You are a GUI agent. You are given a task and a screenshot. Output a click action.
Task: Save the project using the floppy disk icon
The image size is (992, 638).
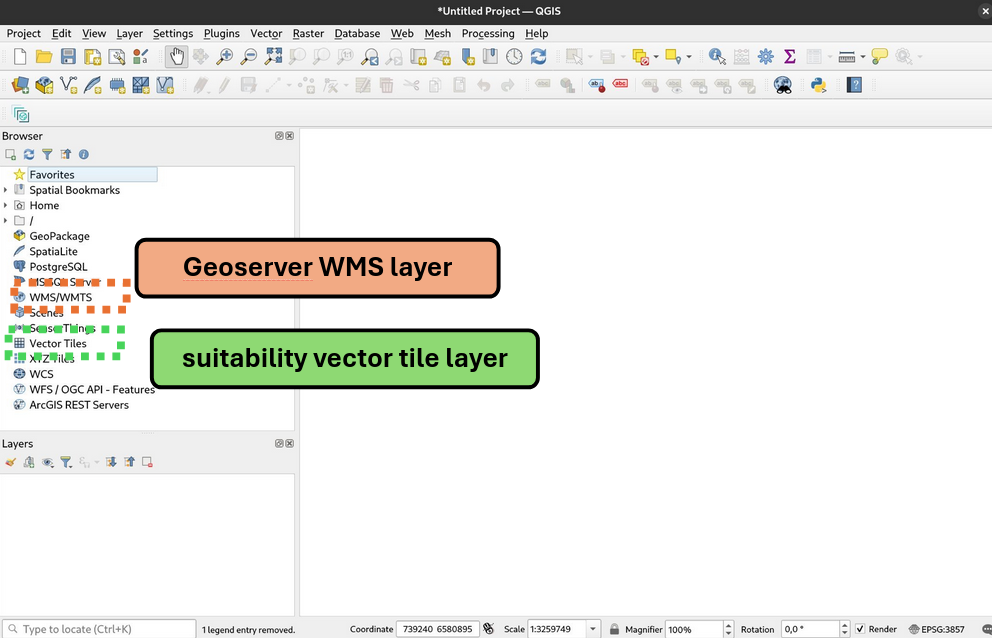coord(68,57)
